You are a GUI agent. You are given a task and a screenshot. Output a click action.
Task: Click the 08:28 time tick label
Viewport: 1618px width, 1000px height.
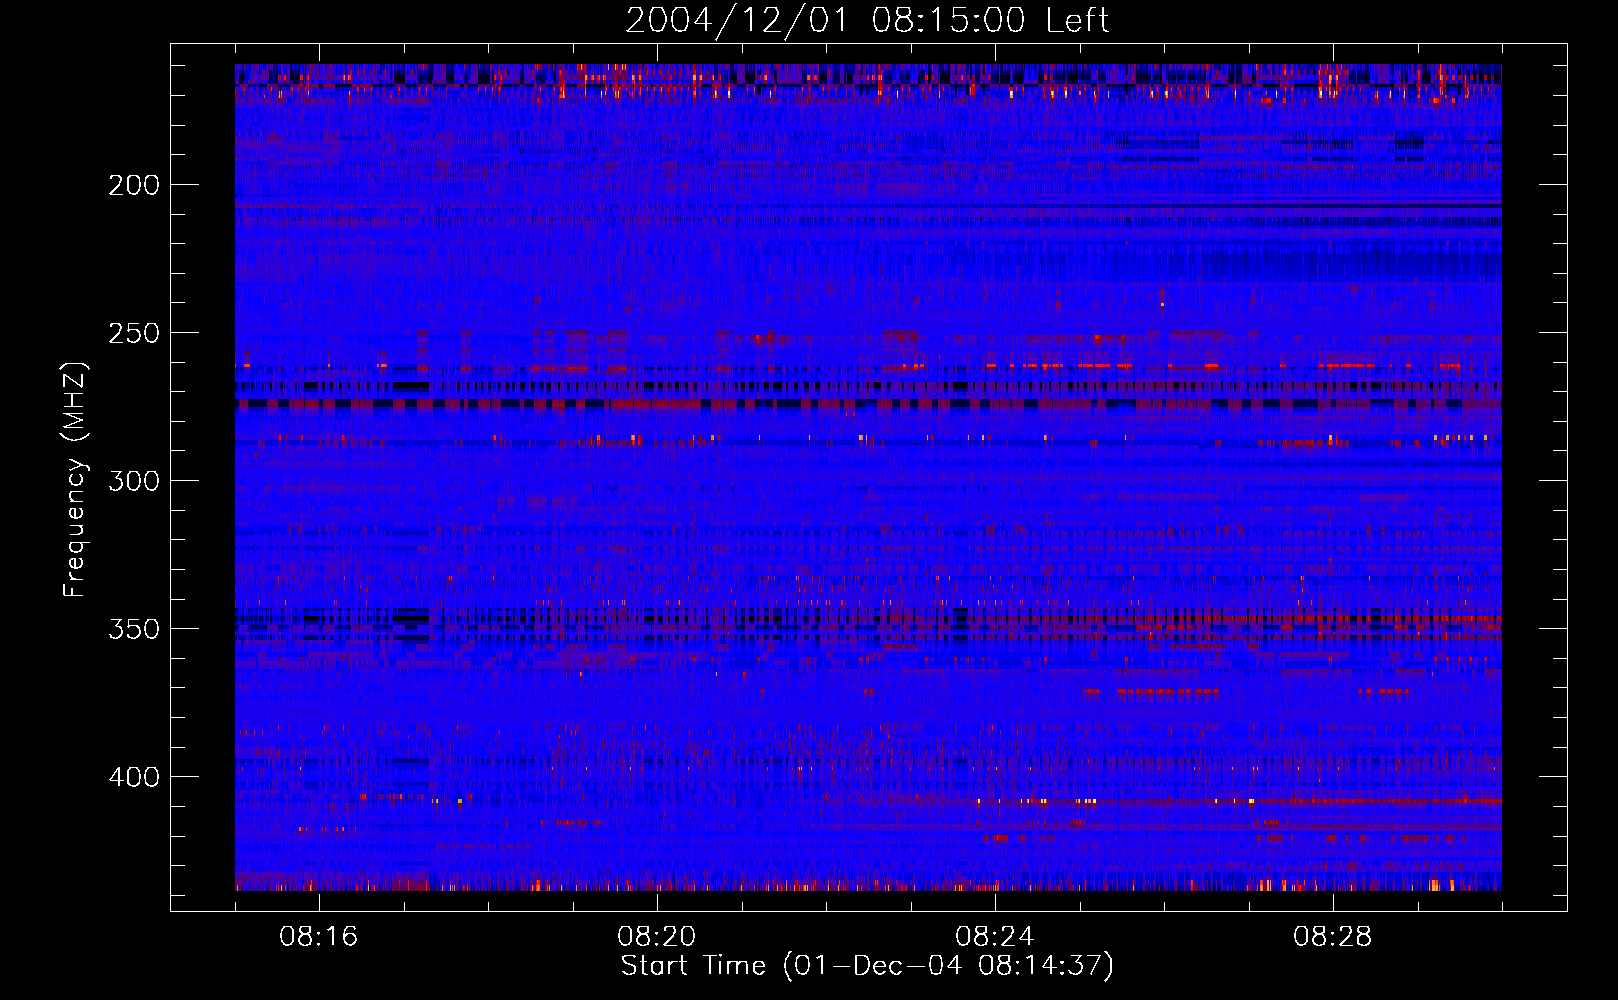click(1333, 937)
